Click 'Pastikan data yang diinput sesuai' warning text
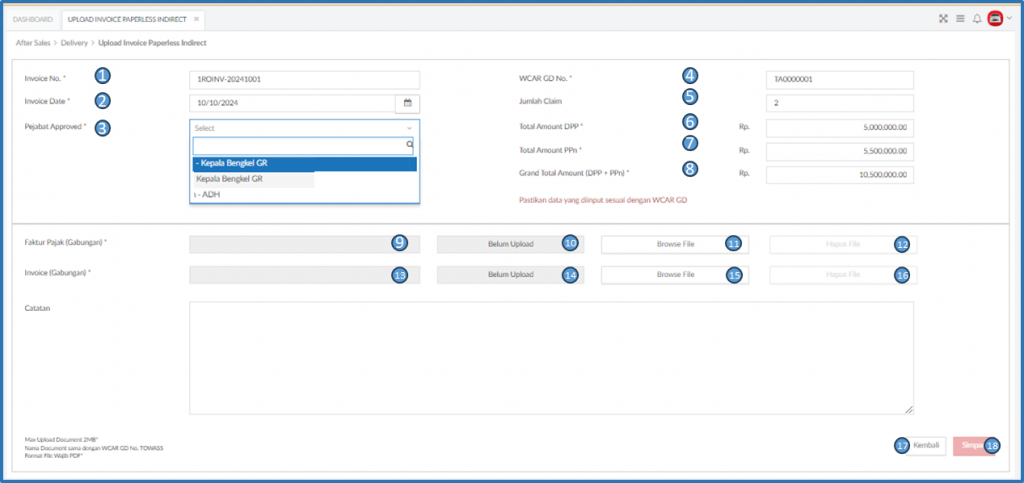This screenshot has width=1024, height=483. pos(603,200)
